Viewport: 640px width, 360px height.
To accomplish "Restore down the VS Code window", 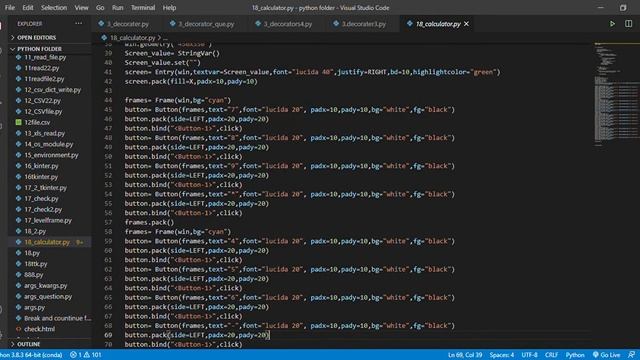I will pos(623,8).
